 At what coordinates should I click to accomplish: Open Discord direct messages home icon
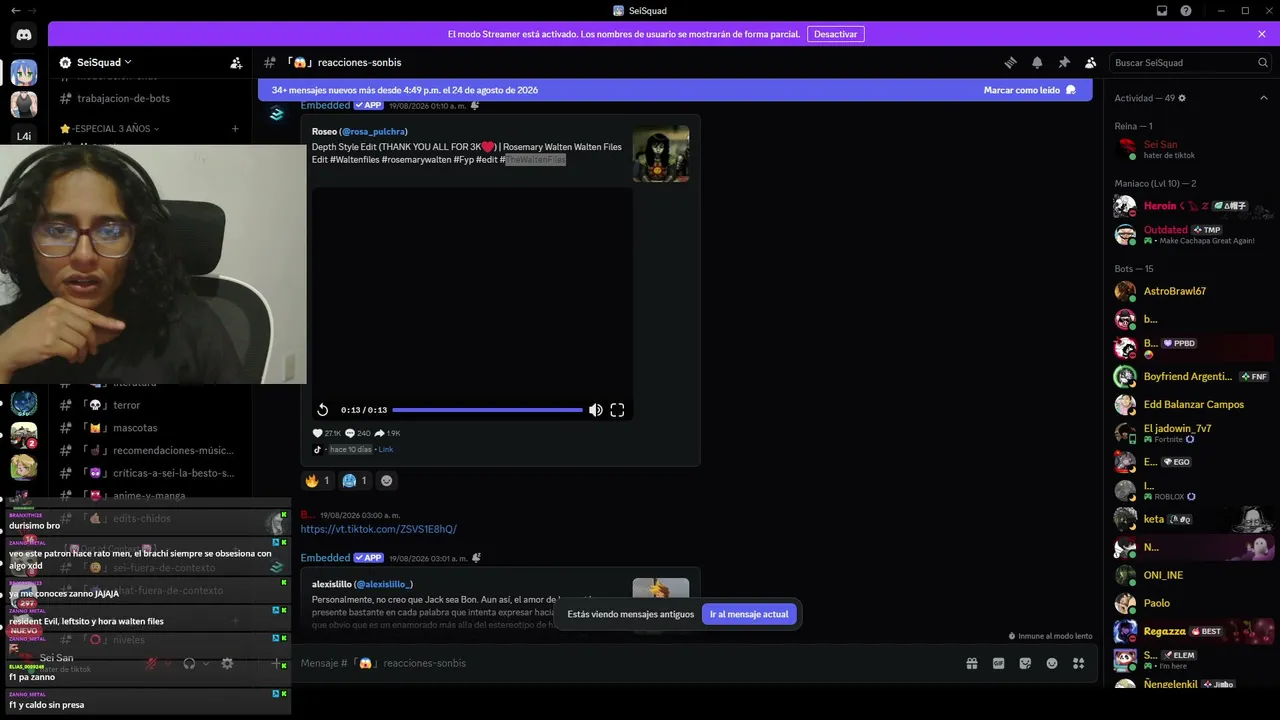click(24, 35)
